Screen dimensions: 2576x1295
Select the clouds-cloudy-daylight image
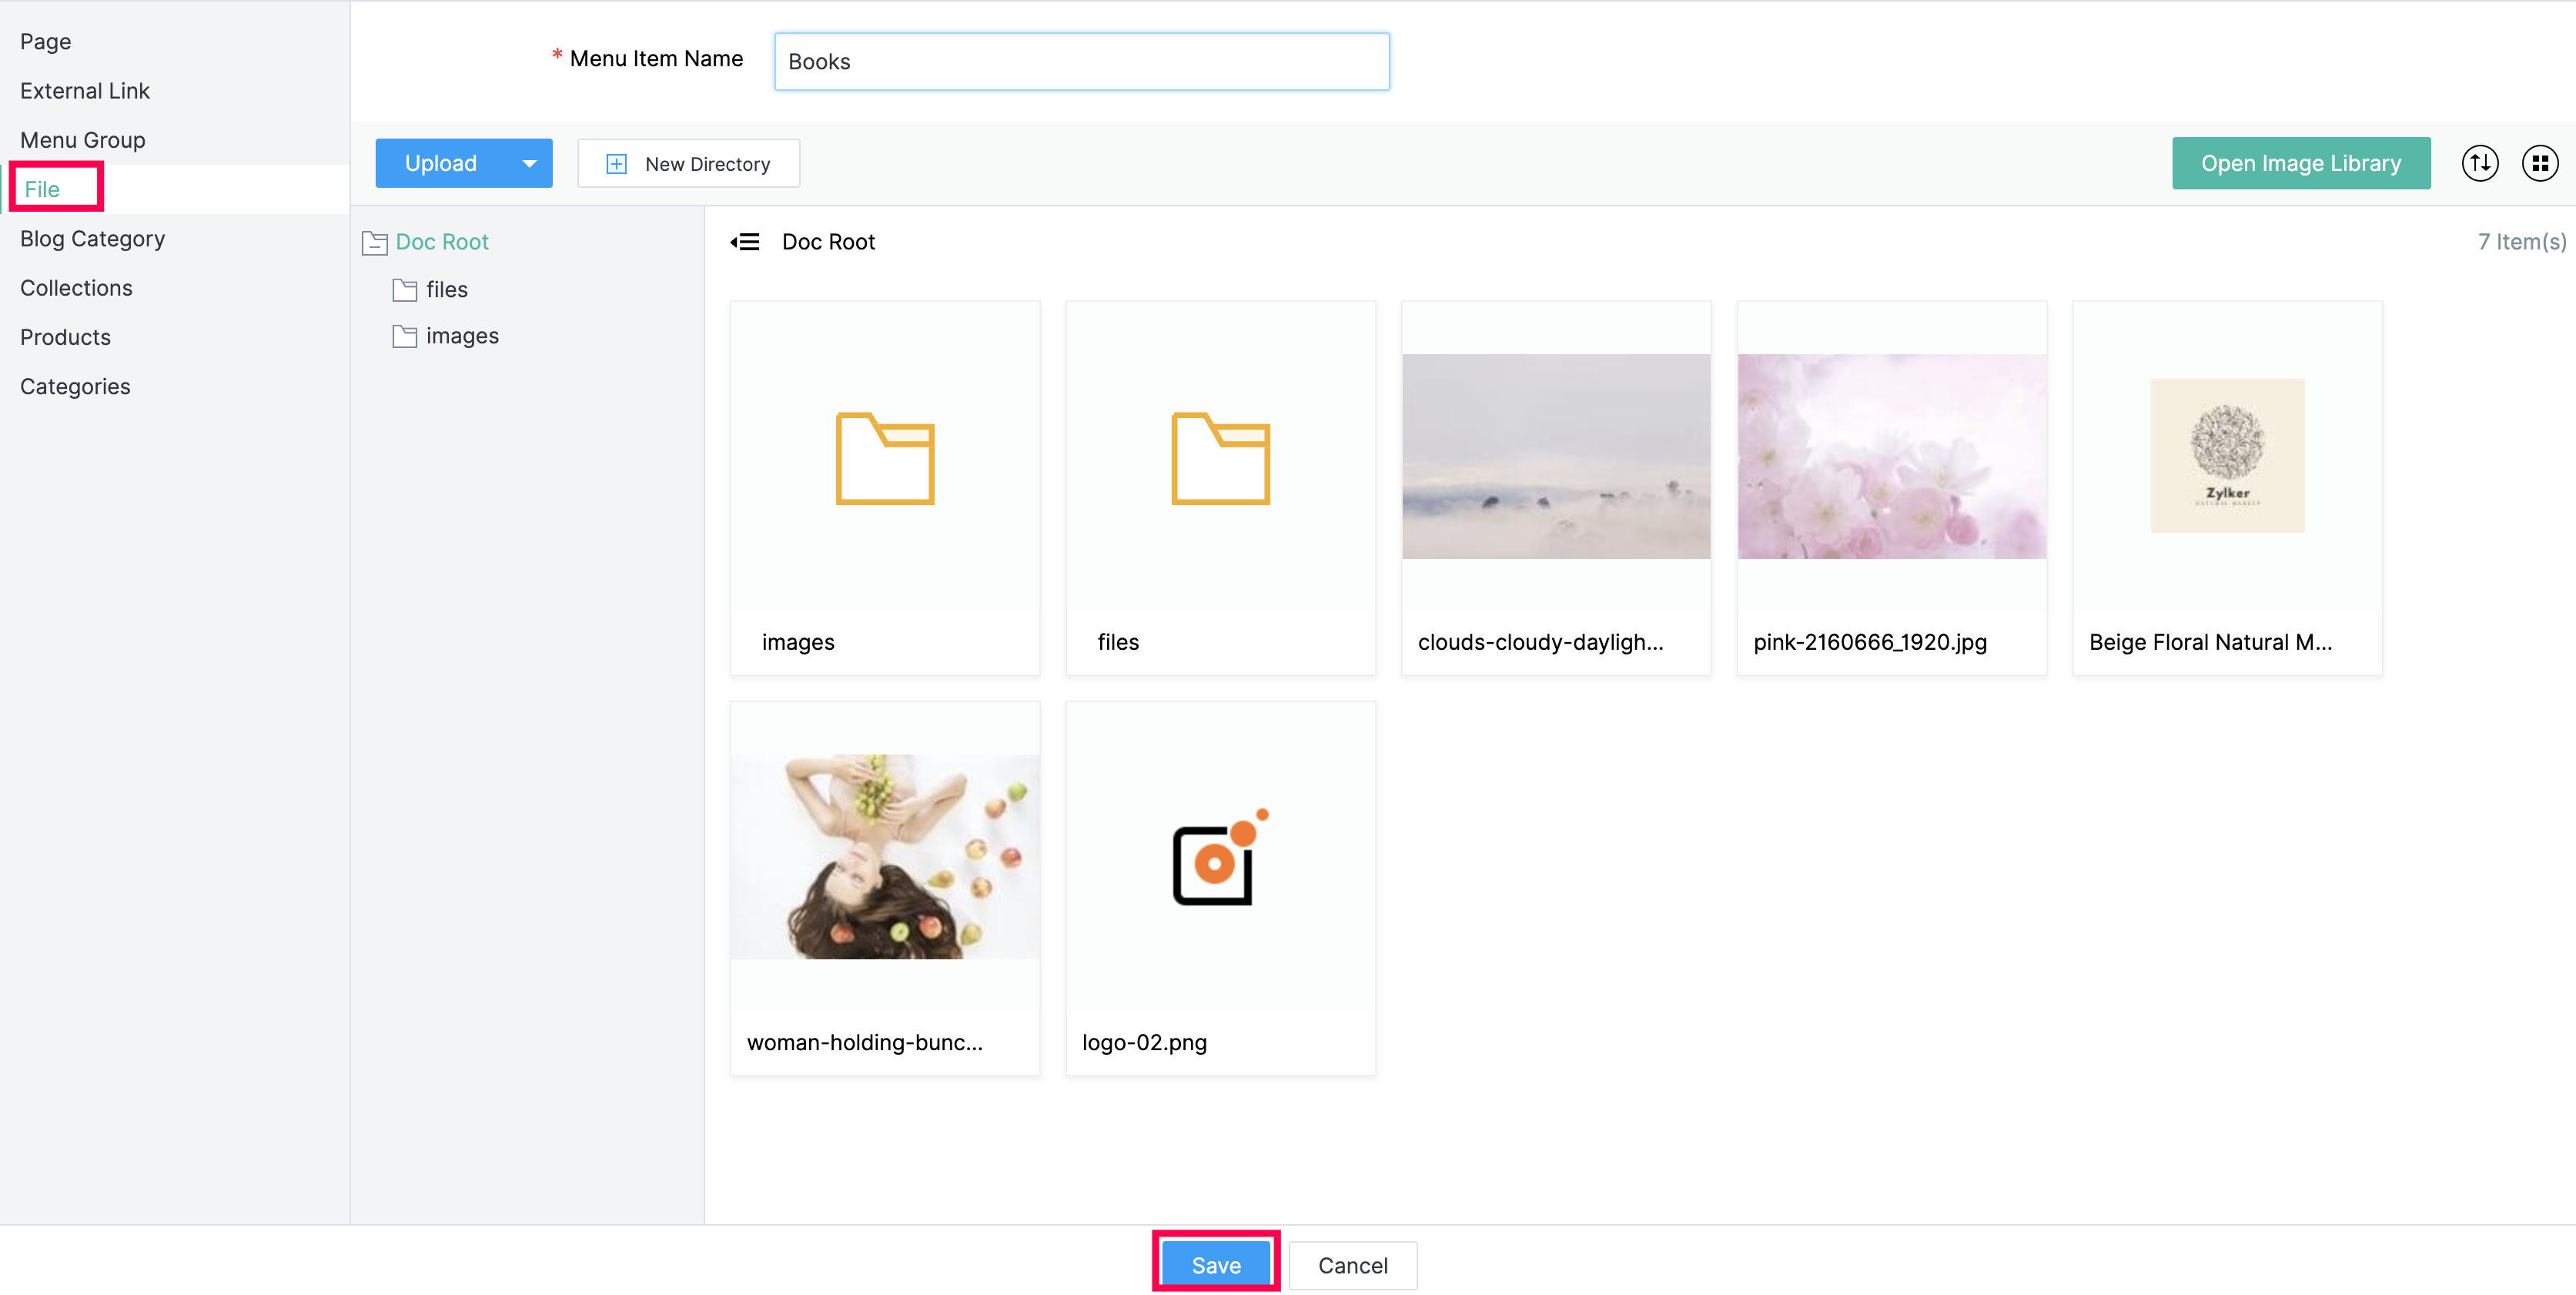coord(1555,457)
